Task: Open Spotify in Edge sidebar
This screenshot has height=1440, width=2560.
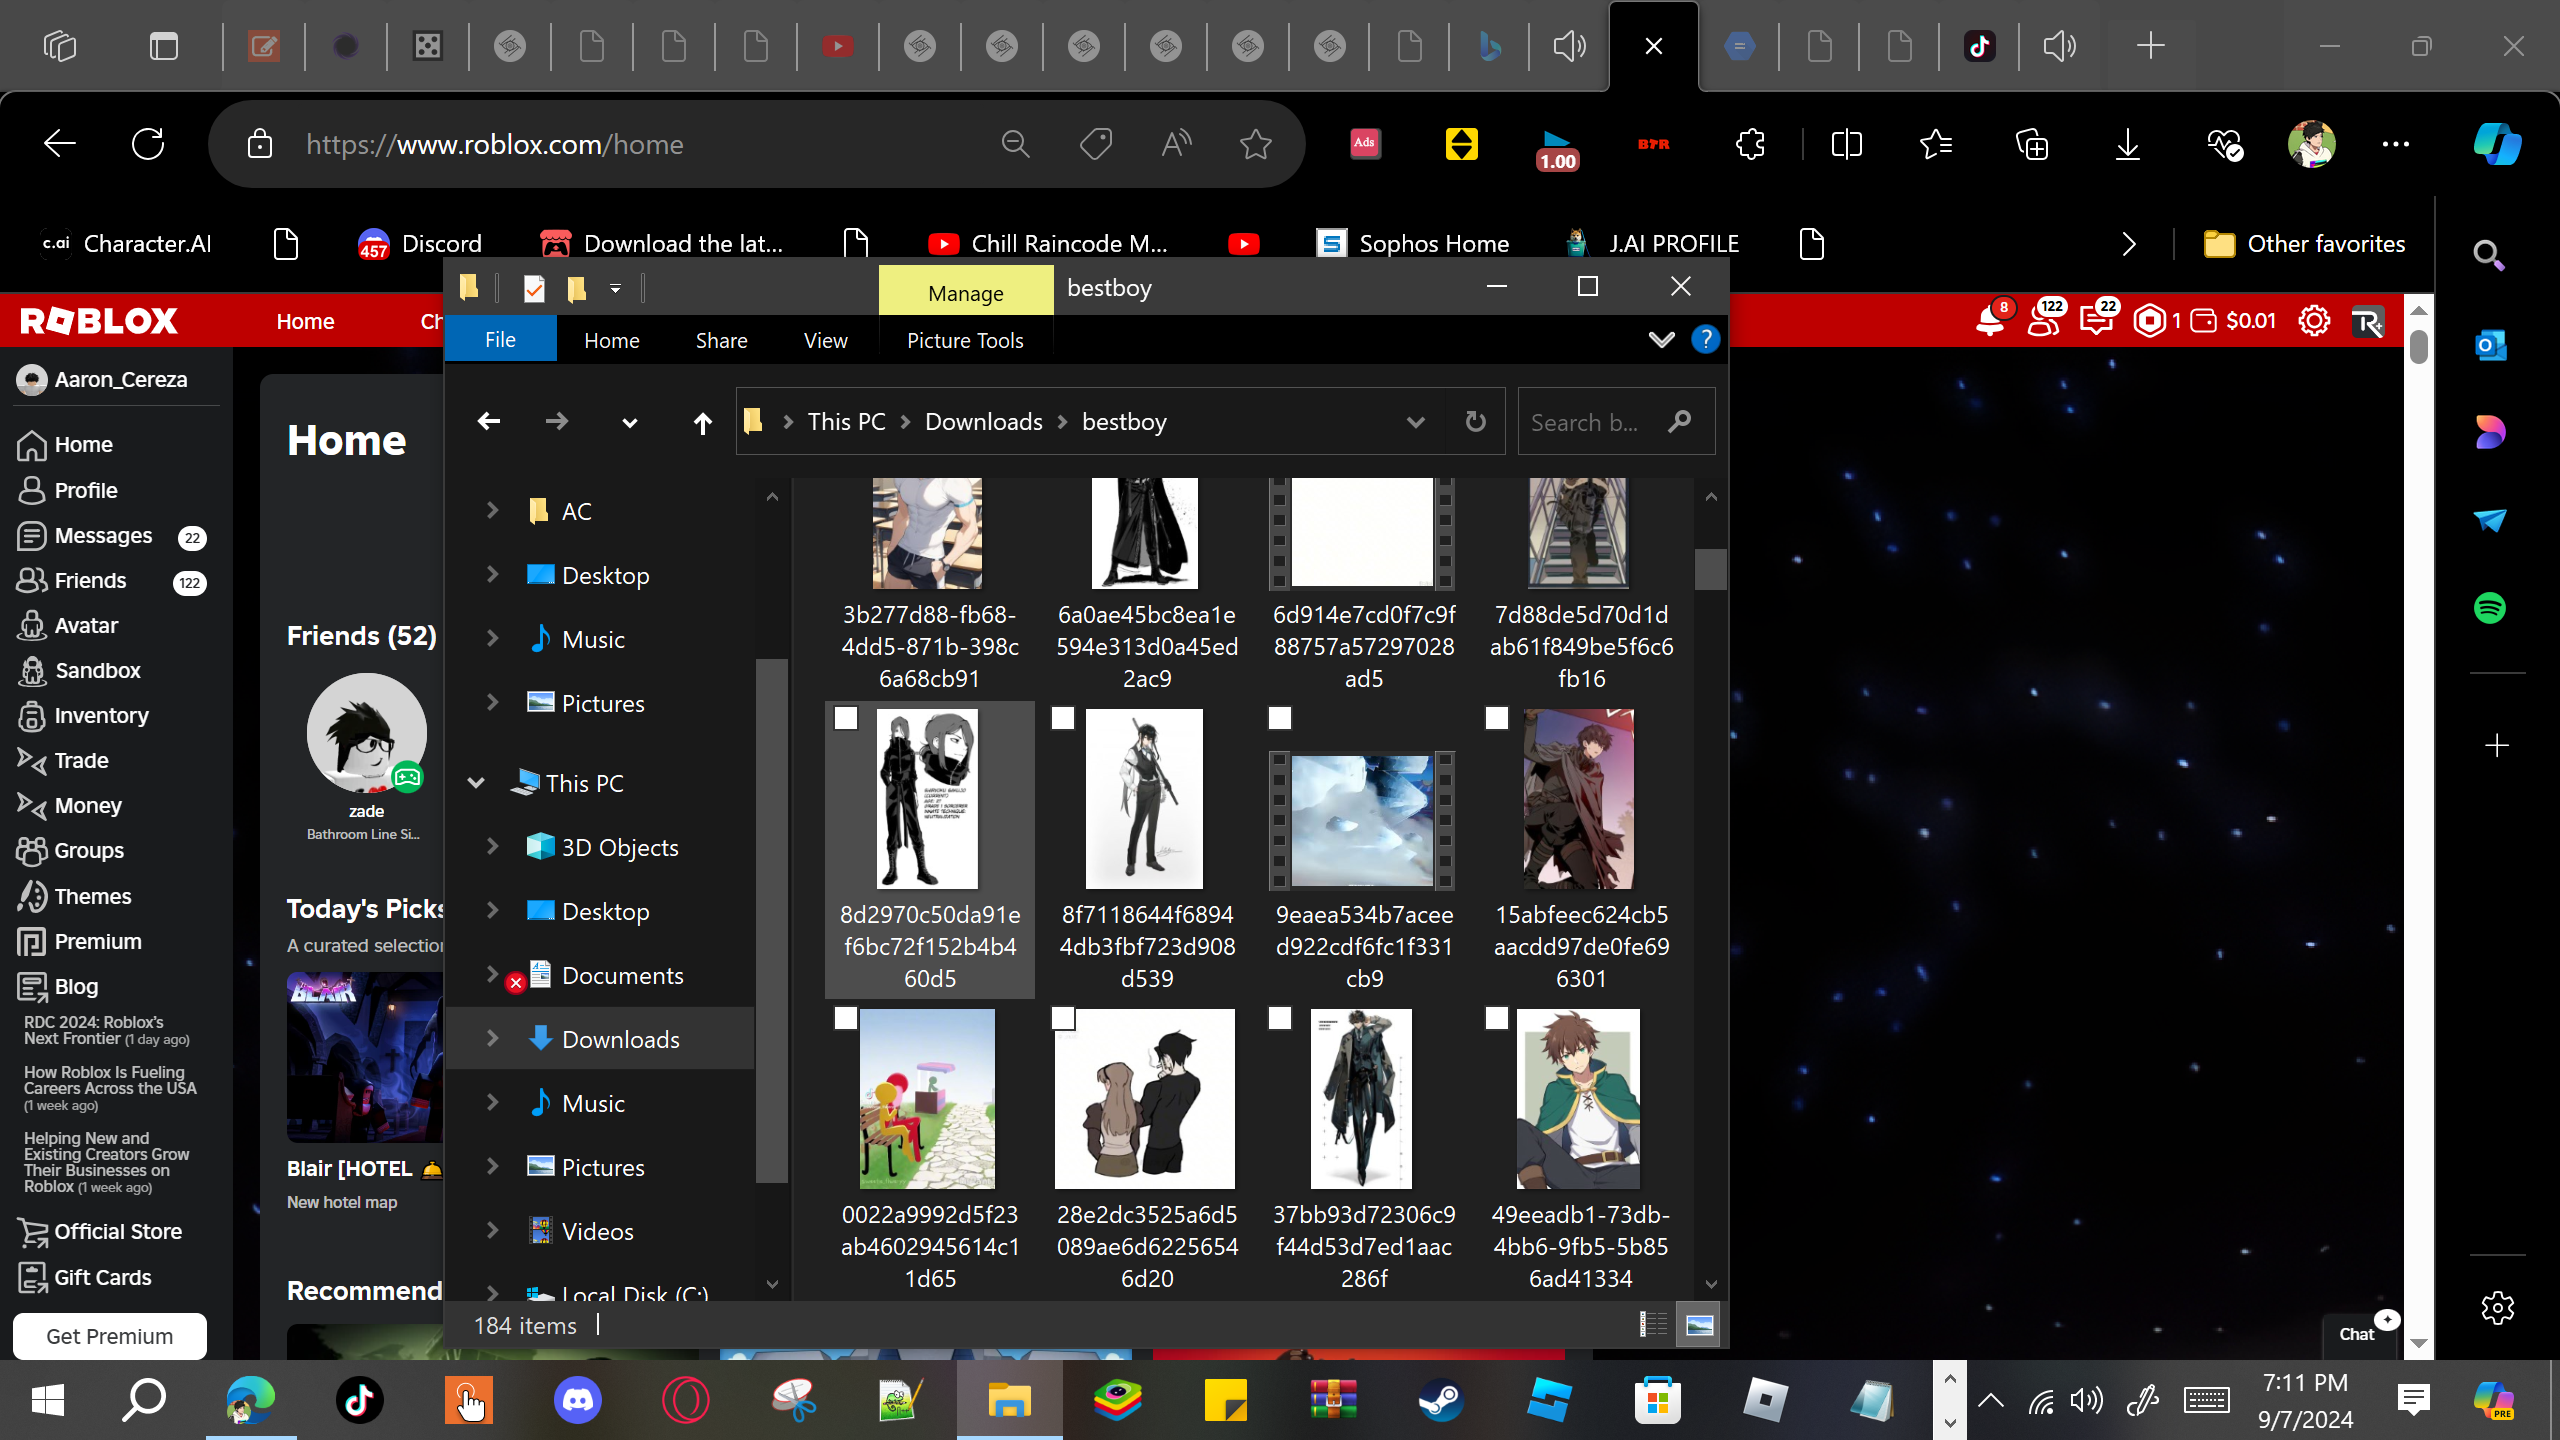Action: [2489, 608]
